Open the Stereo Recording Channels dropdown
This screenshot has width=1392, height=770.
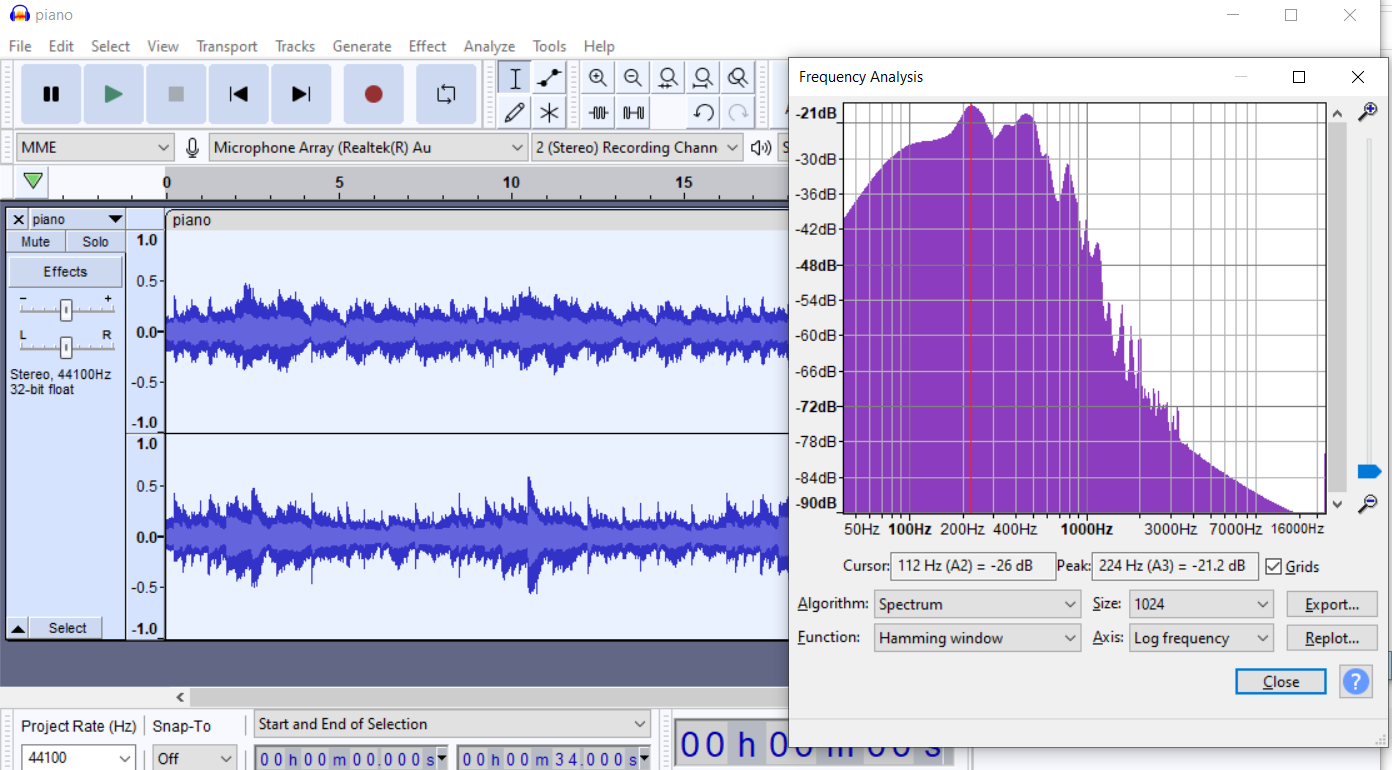point(637,148)
